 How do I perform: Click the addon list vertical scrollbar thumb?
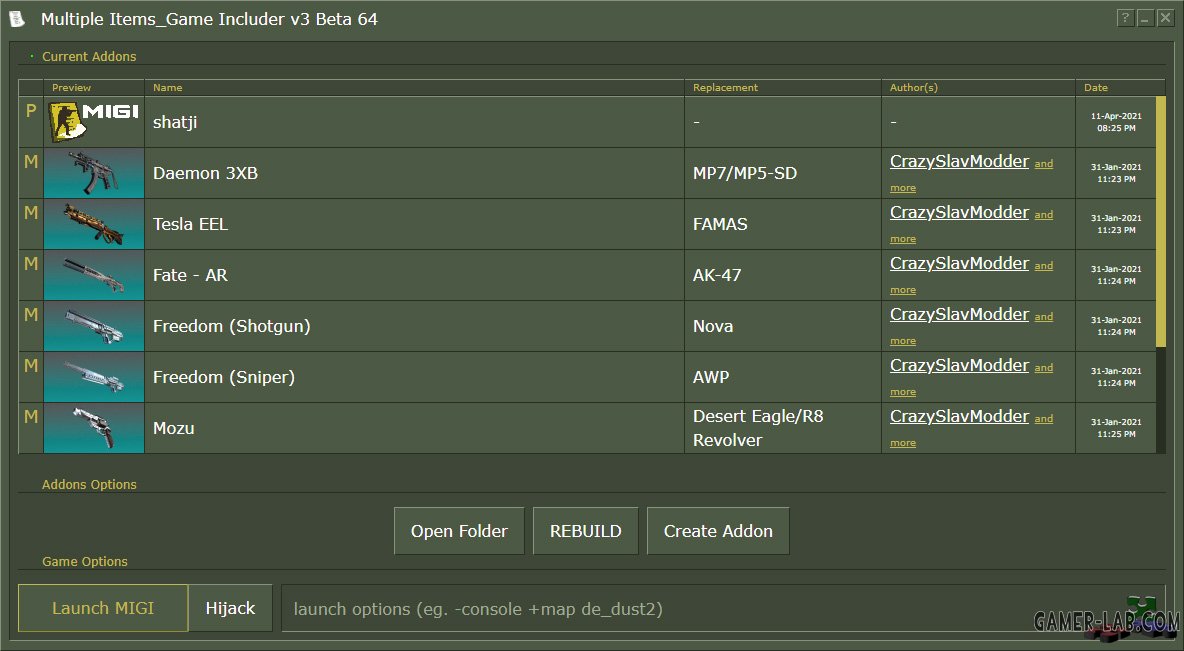1161,222
